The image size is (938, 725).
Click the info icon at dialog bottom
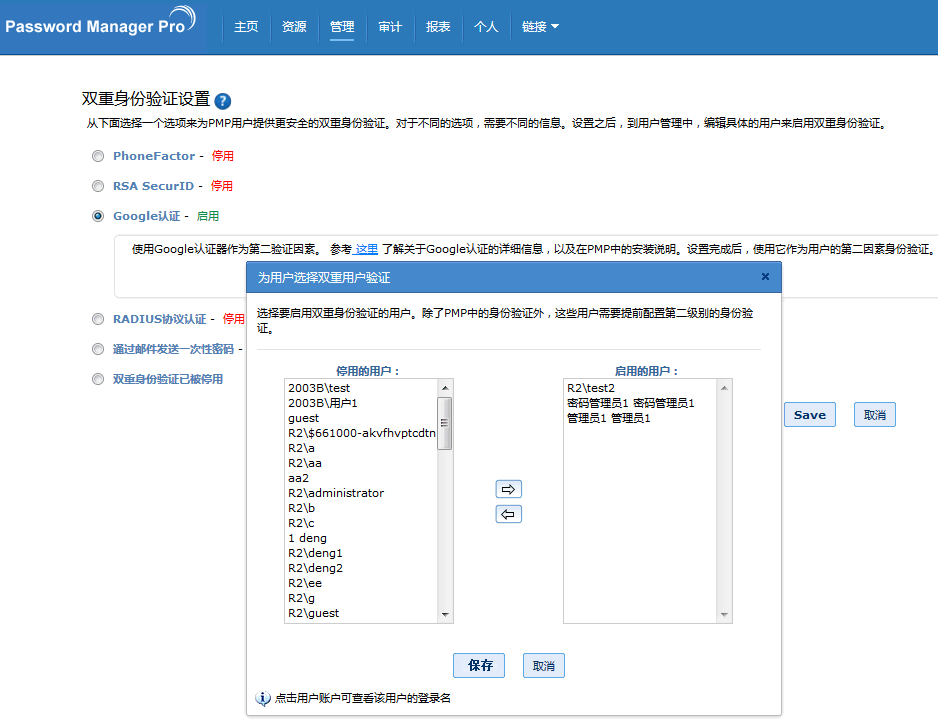click(263, 698)
